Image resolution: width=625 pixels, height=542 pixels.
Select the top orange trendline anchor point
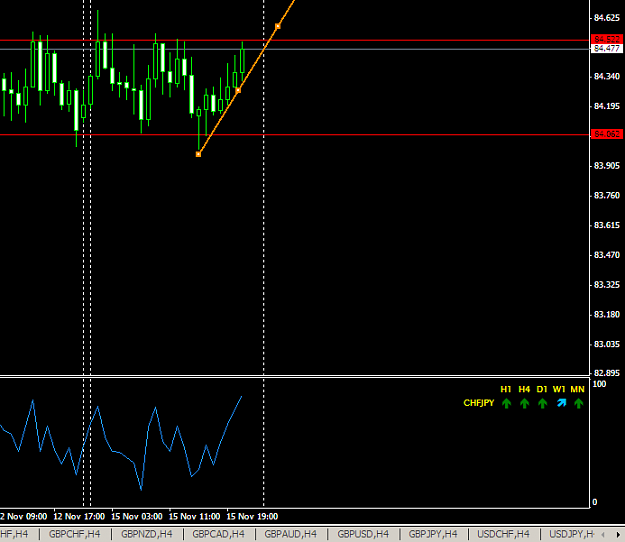(277, 26)
